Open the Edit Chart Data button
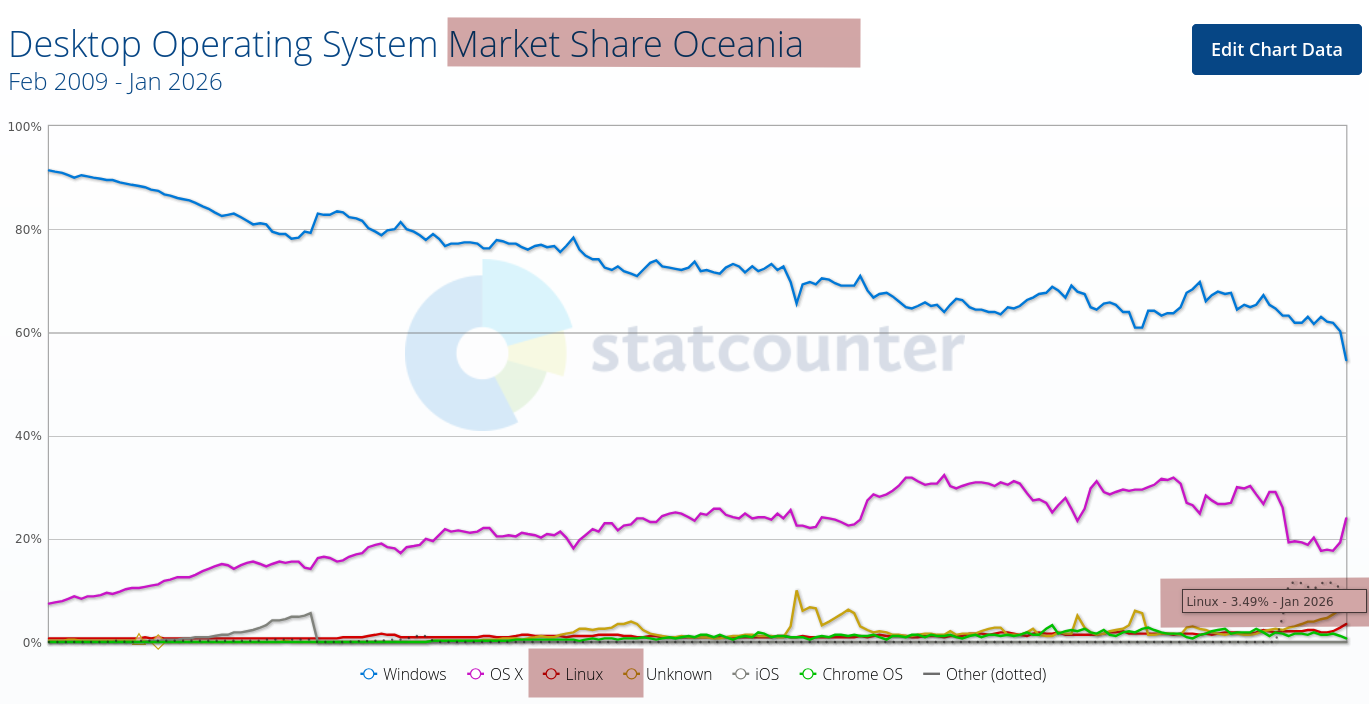 [1276, 49]
